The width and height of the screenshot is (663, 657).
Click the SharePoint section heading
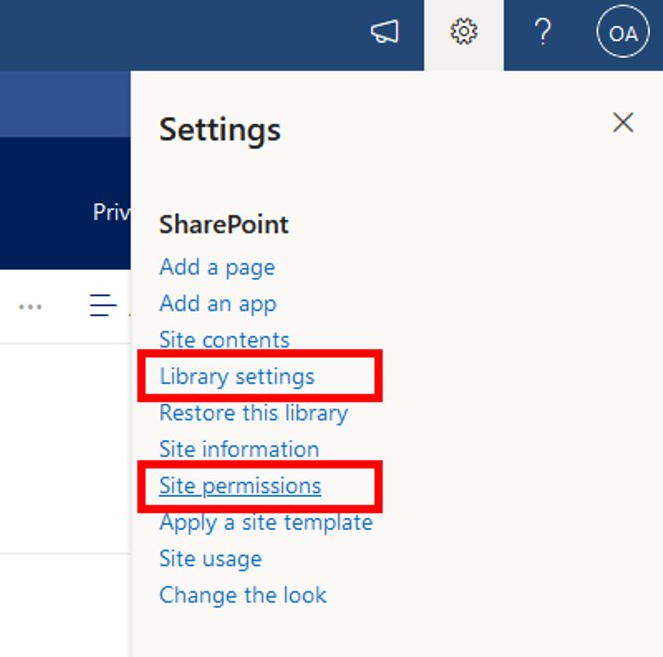(224, 224)
